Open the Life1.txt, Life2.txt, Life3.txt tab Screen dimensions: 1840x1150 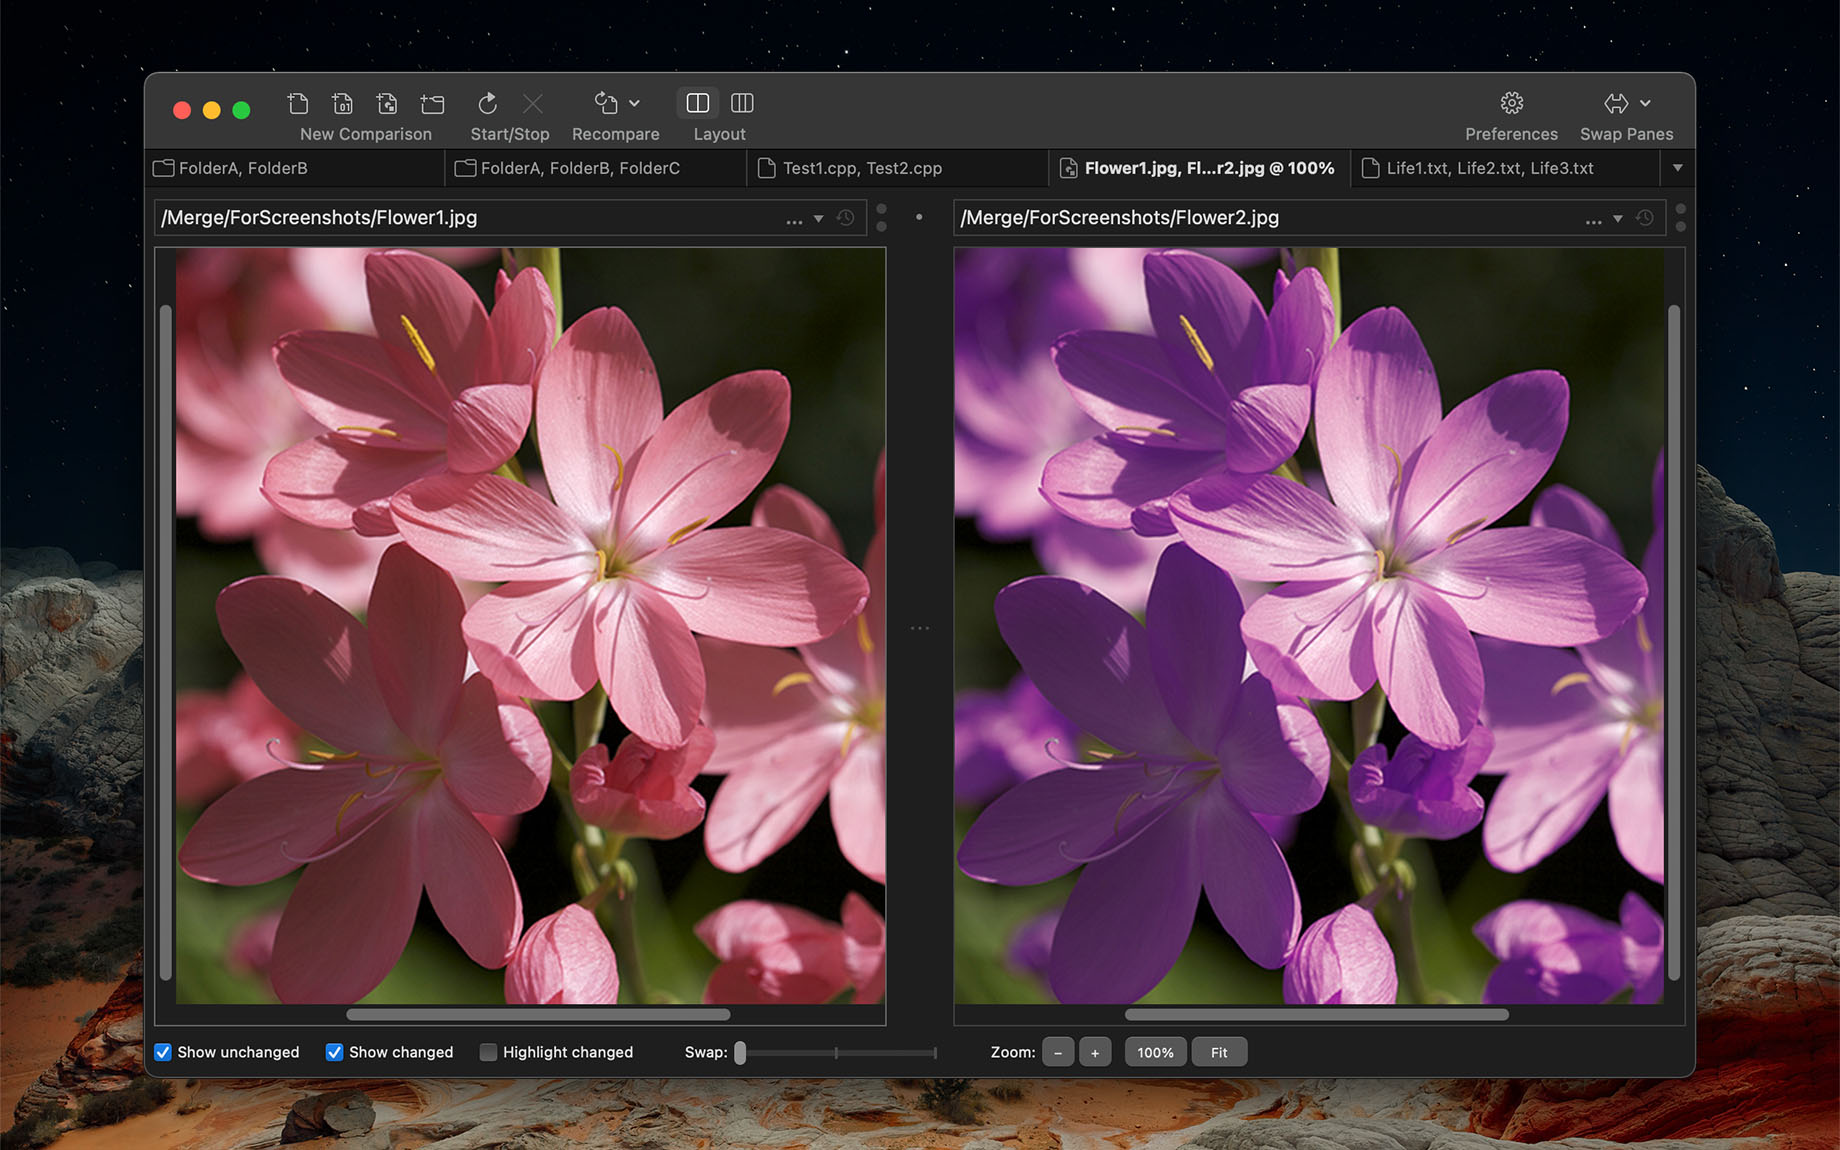pos(1489,168)
